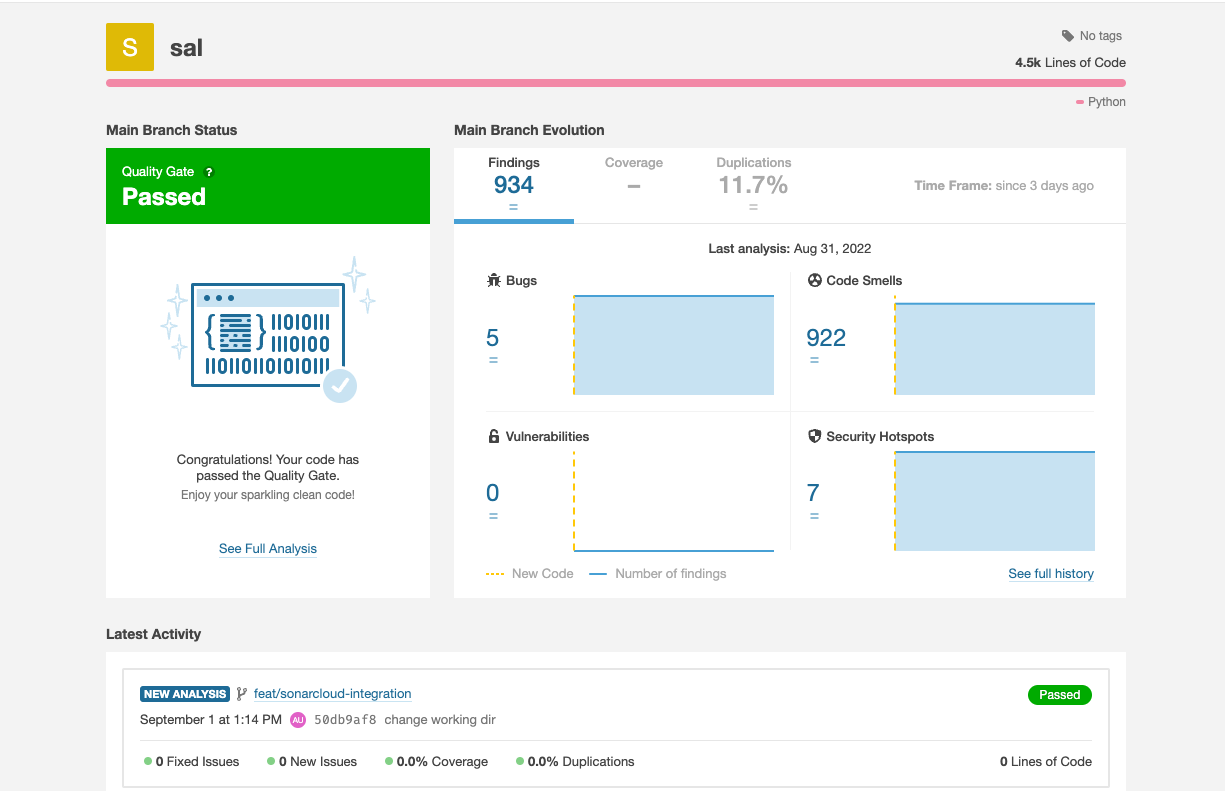Open the feat/sonarcloud-integration branch link

click(x=332, y=694)
